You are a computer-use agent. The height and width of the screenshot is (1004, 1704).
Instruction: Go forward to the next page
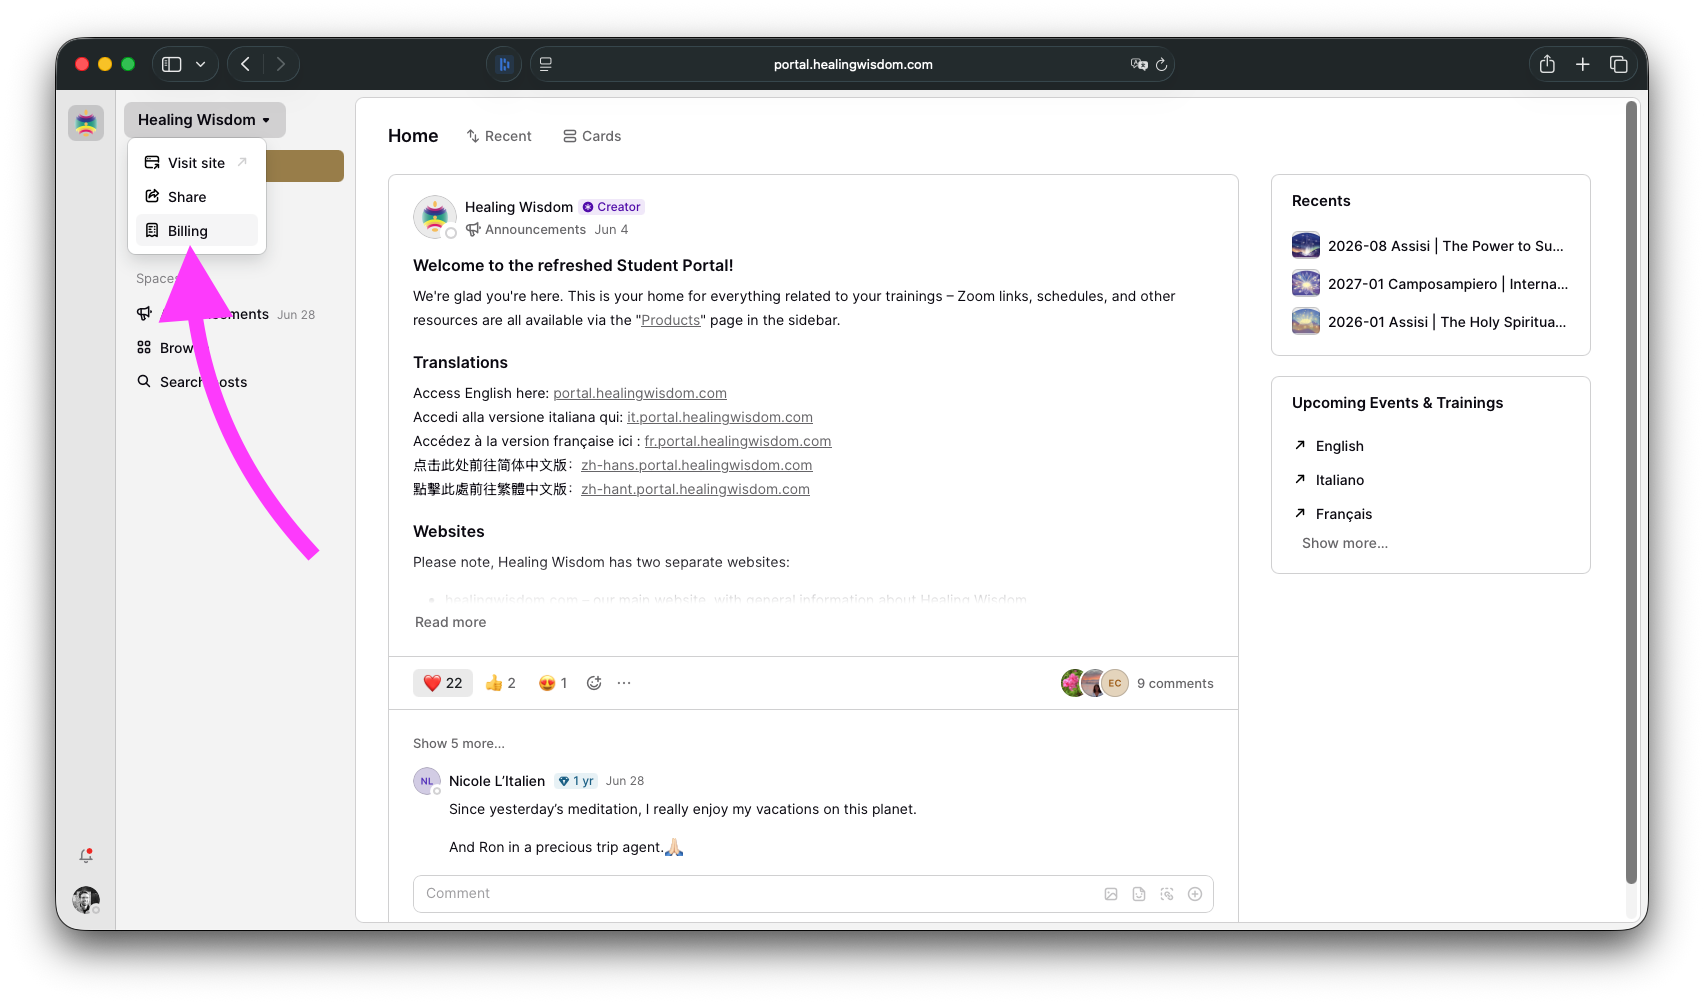tap(281, 64)
